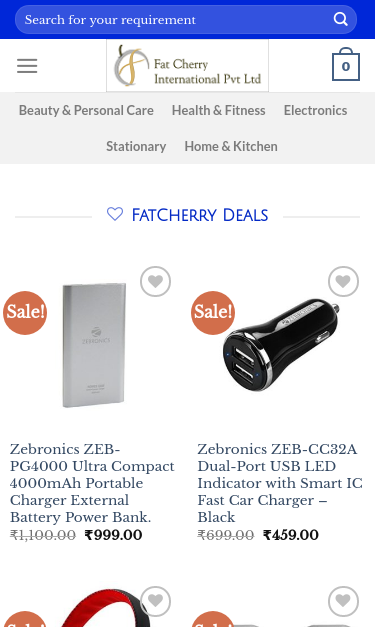
Task: Open the shopping cart showing 0
Action: (346, 64)
